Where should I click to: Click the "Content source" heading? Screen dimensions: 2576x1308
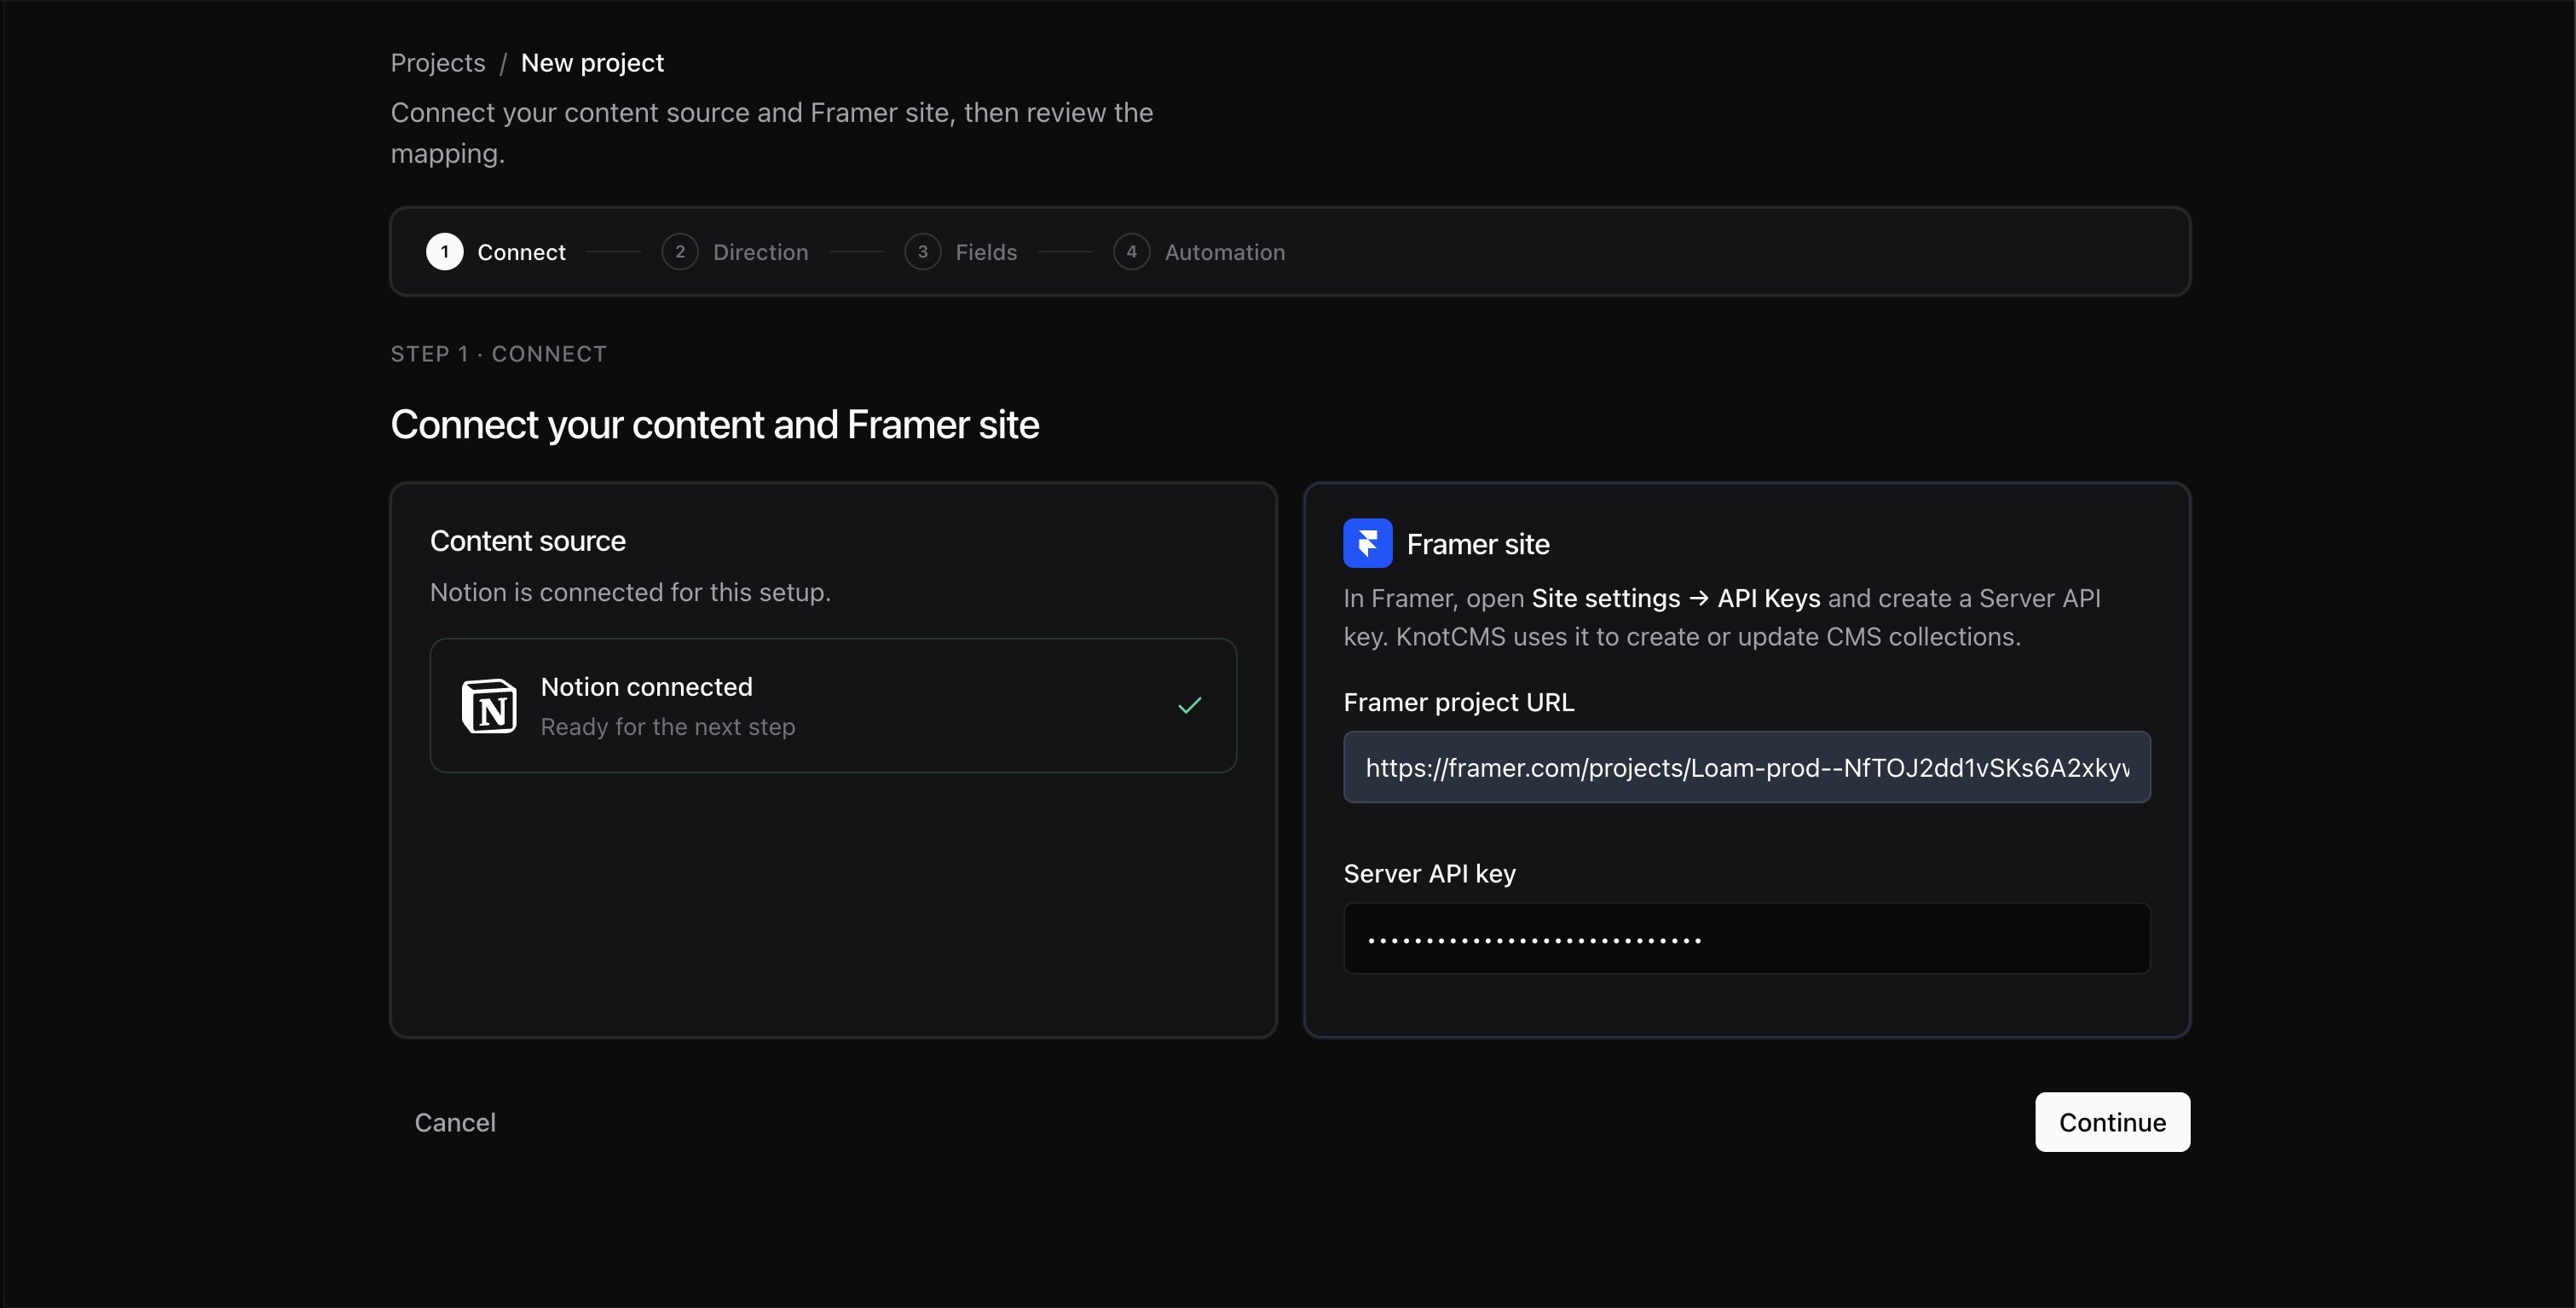point(527,541)
